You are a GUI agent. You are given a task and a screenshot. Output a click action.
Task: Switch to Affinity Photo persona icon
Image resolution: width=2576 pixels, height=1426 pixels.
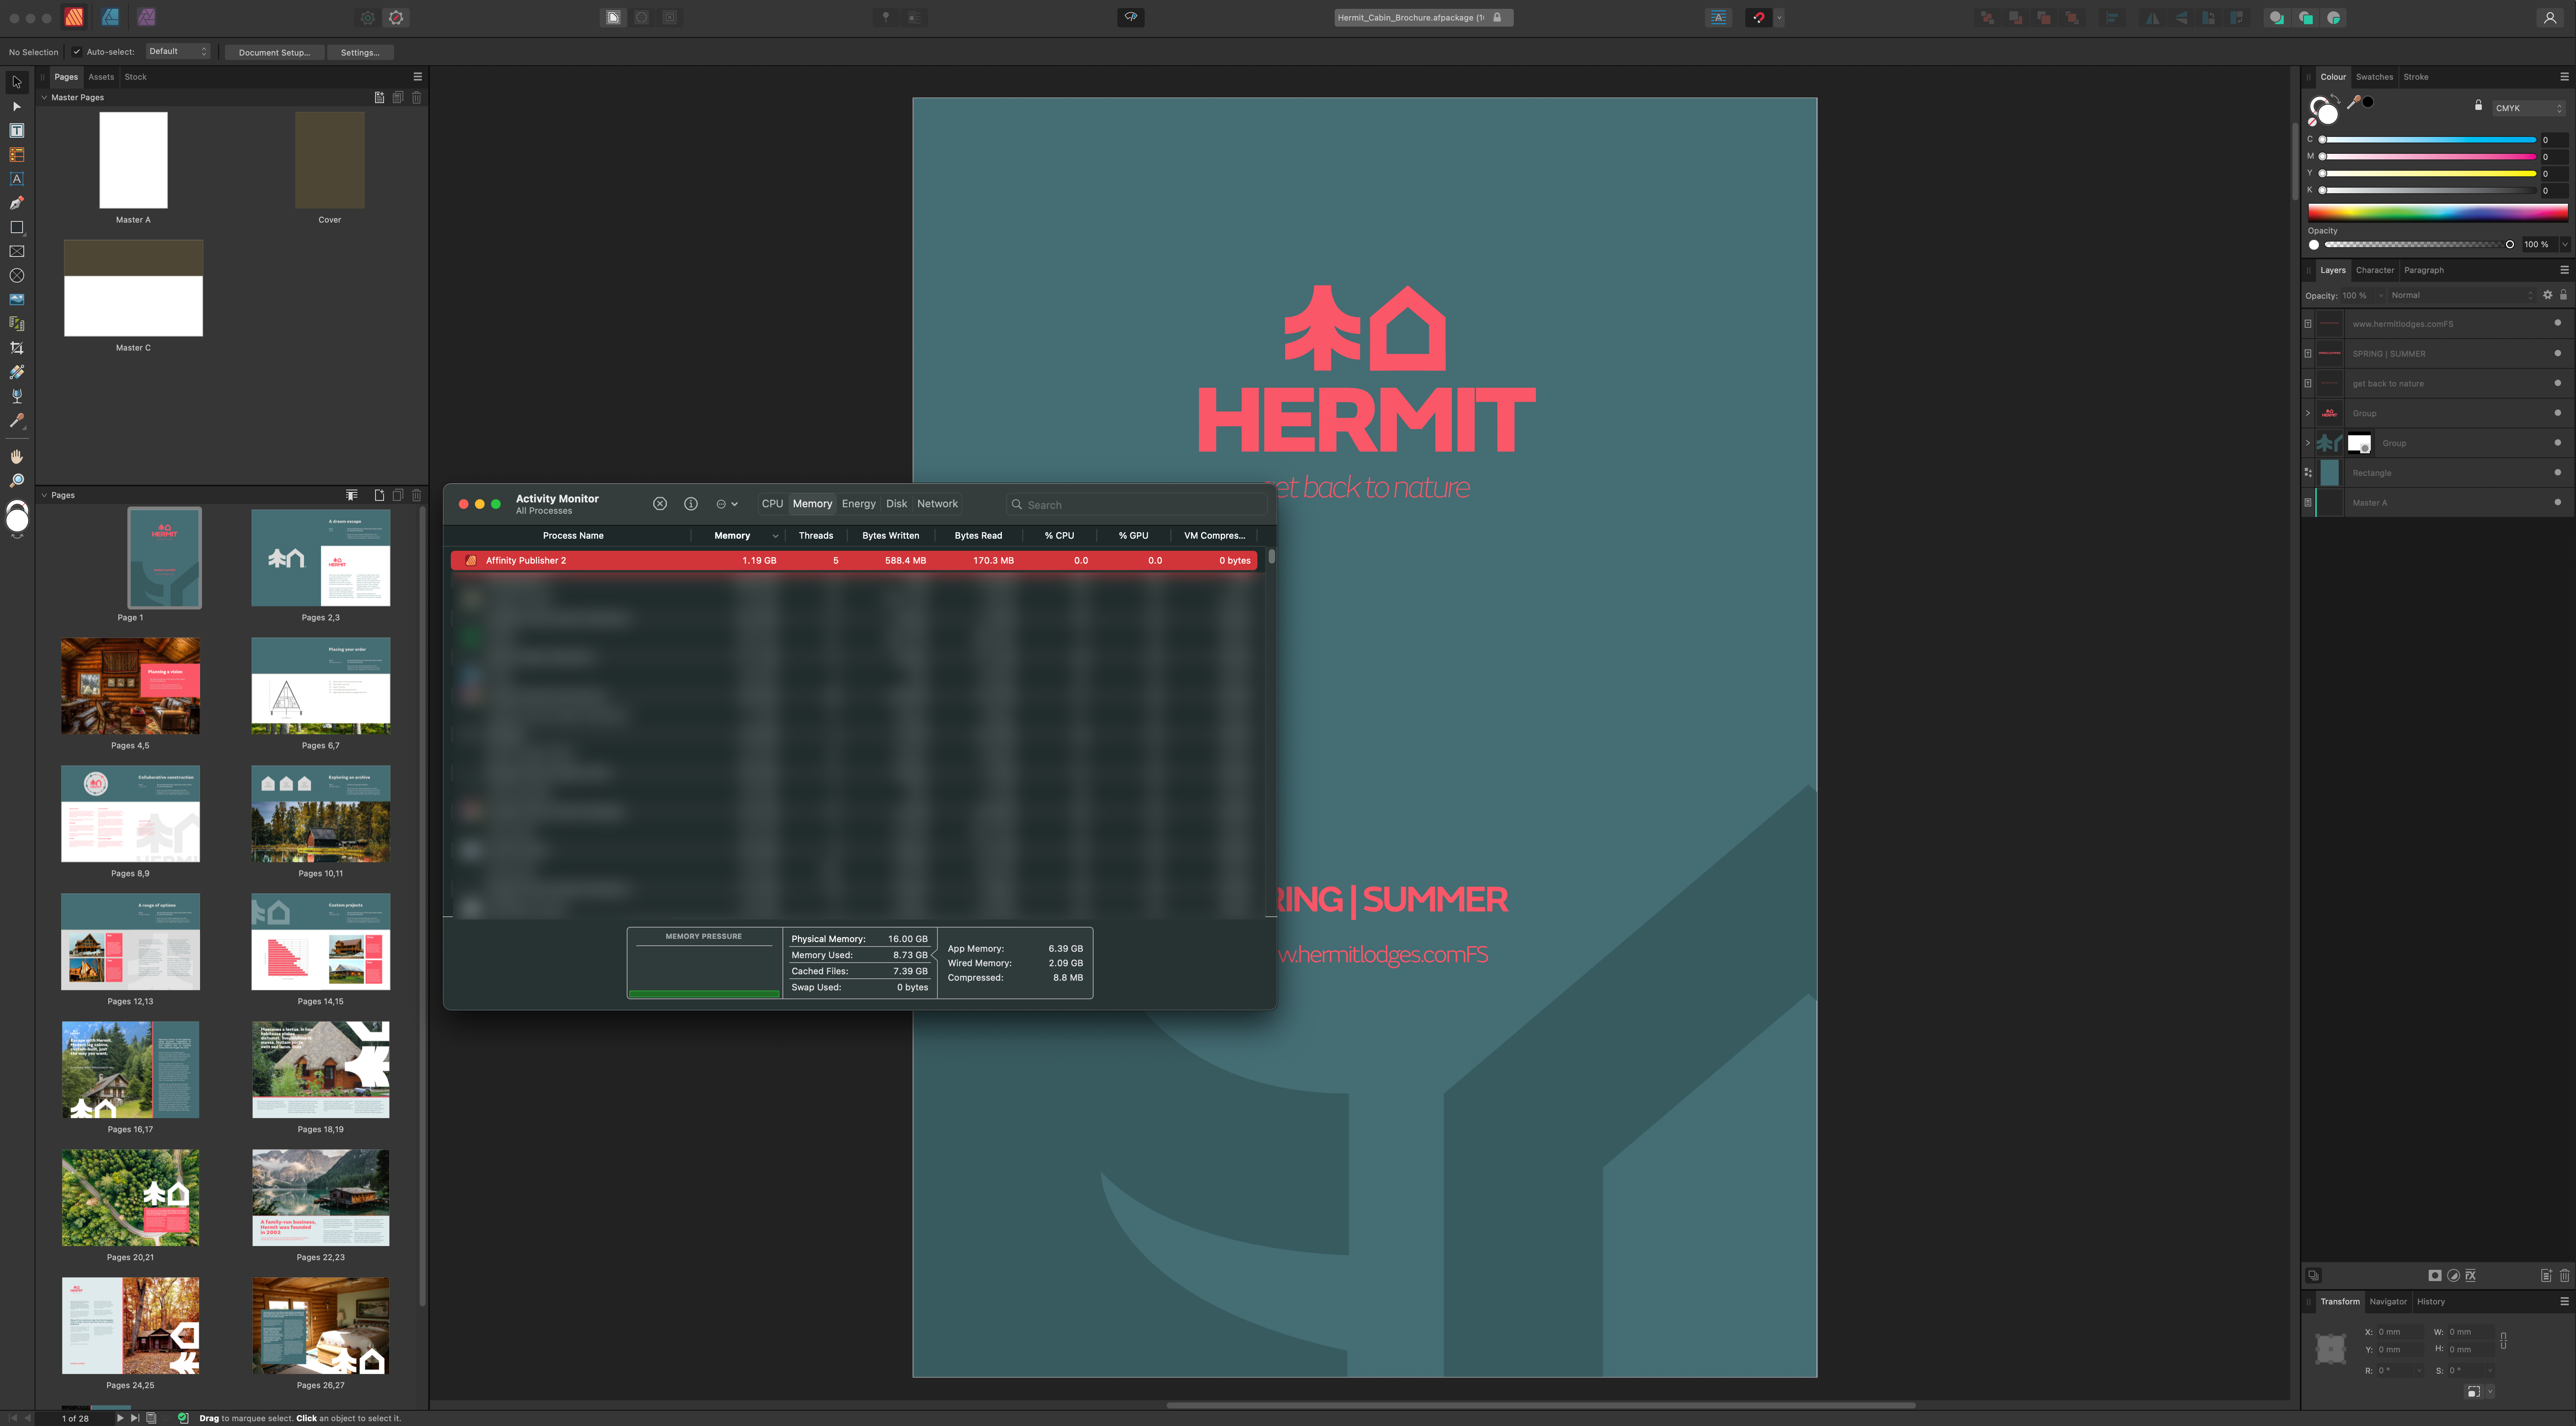146,17
